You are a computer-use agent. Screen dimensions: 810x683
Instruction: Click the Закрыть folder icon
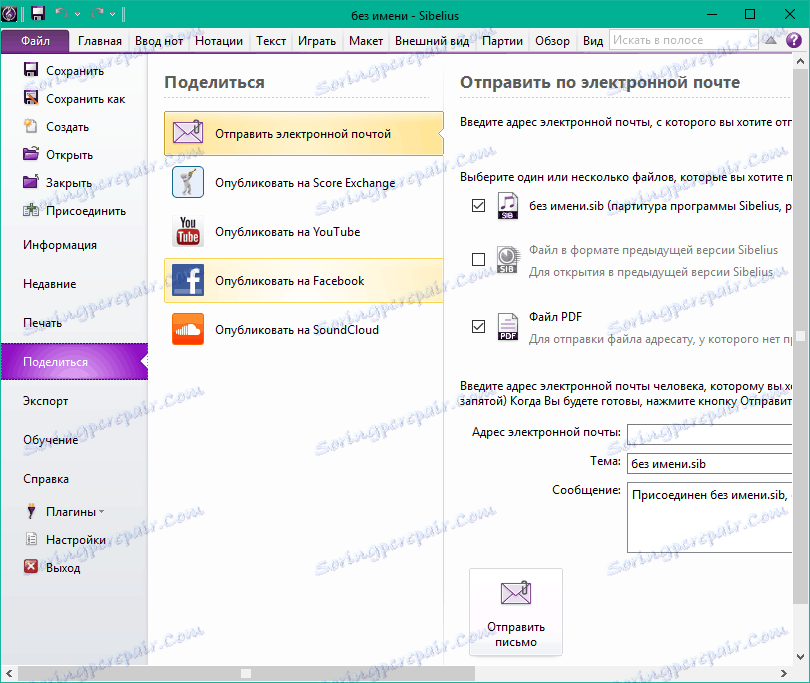31,181
